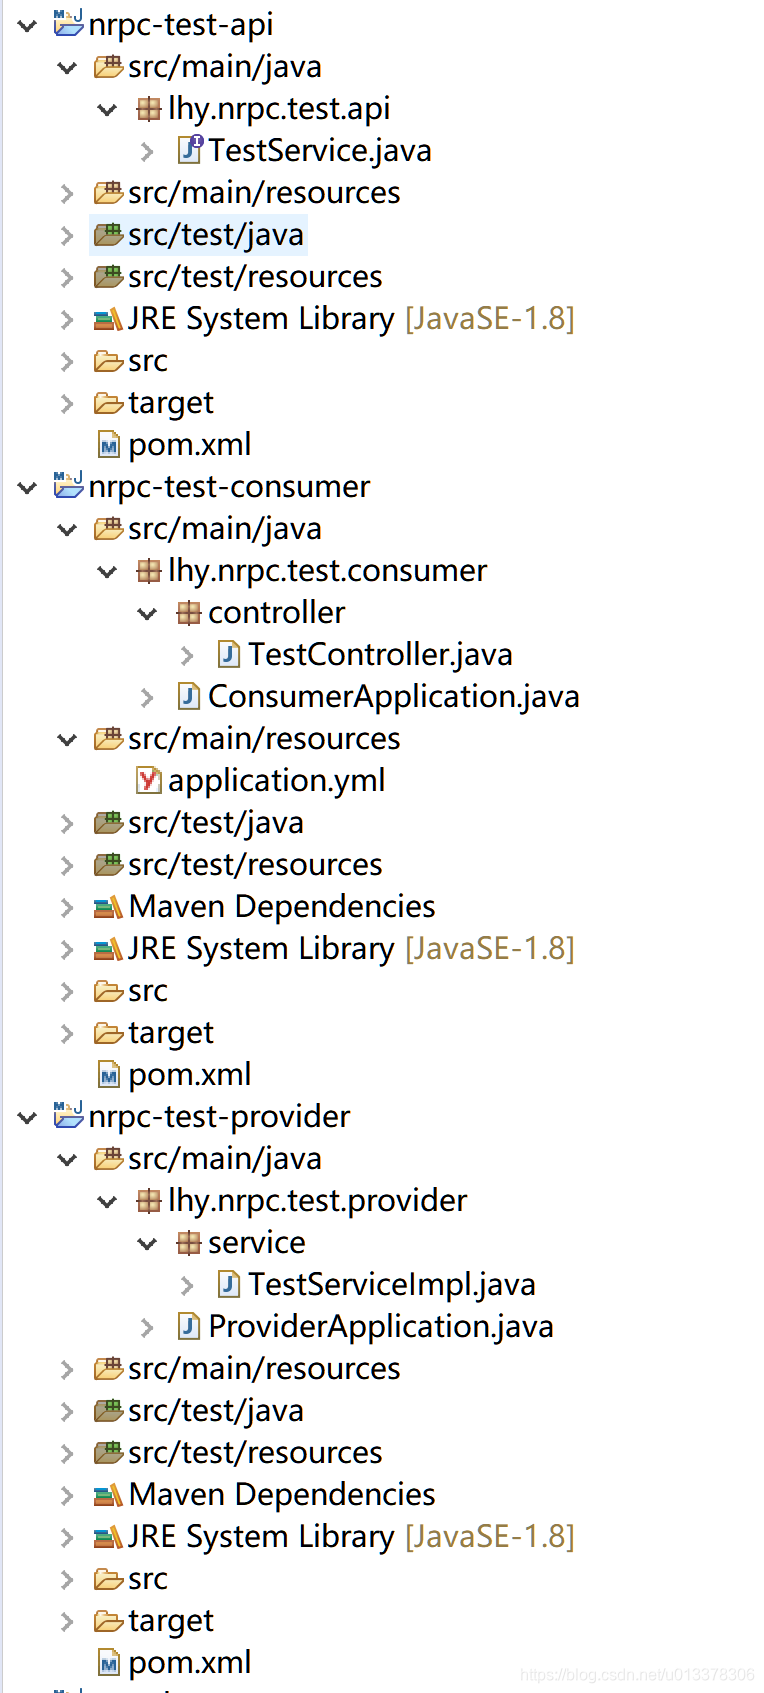Image resolution: width=764 pixels, height=1693 pixels.
Task: Collapse src/main/resources in nrpc-test-consumer
Action: point(67,739)
